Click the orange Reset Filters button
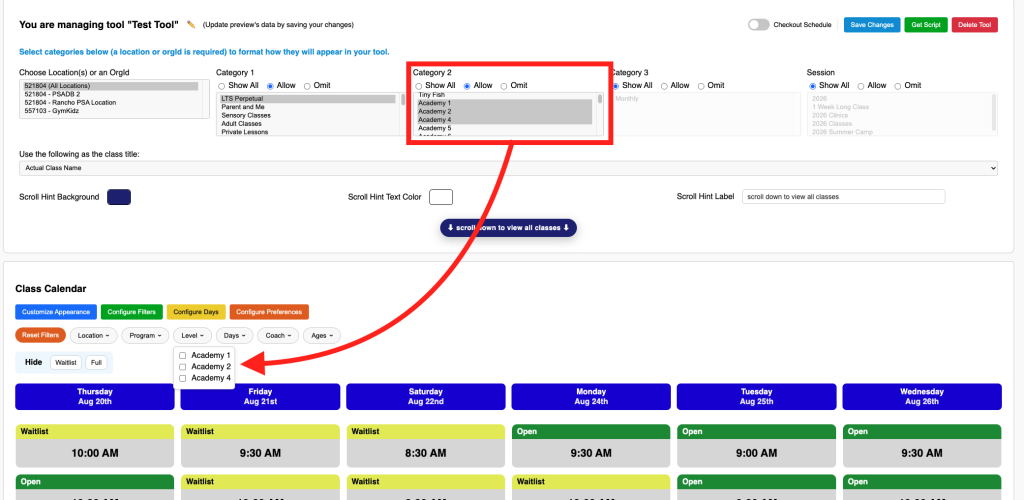This screenshot has height=500, width=1024. tap(40, 336)
